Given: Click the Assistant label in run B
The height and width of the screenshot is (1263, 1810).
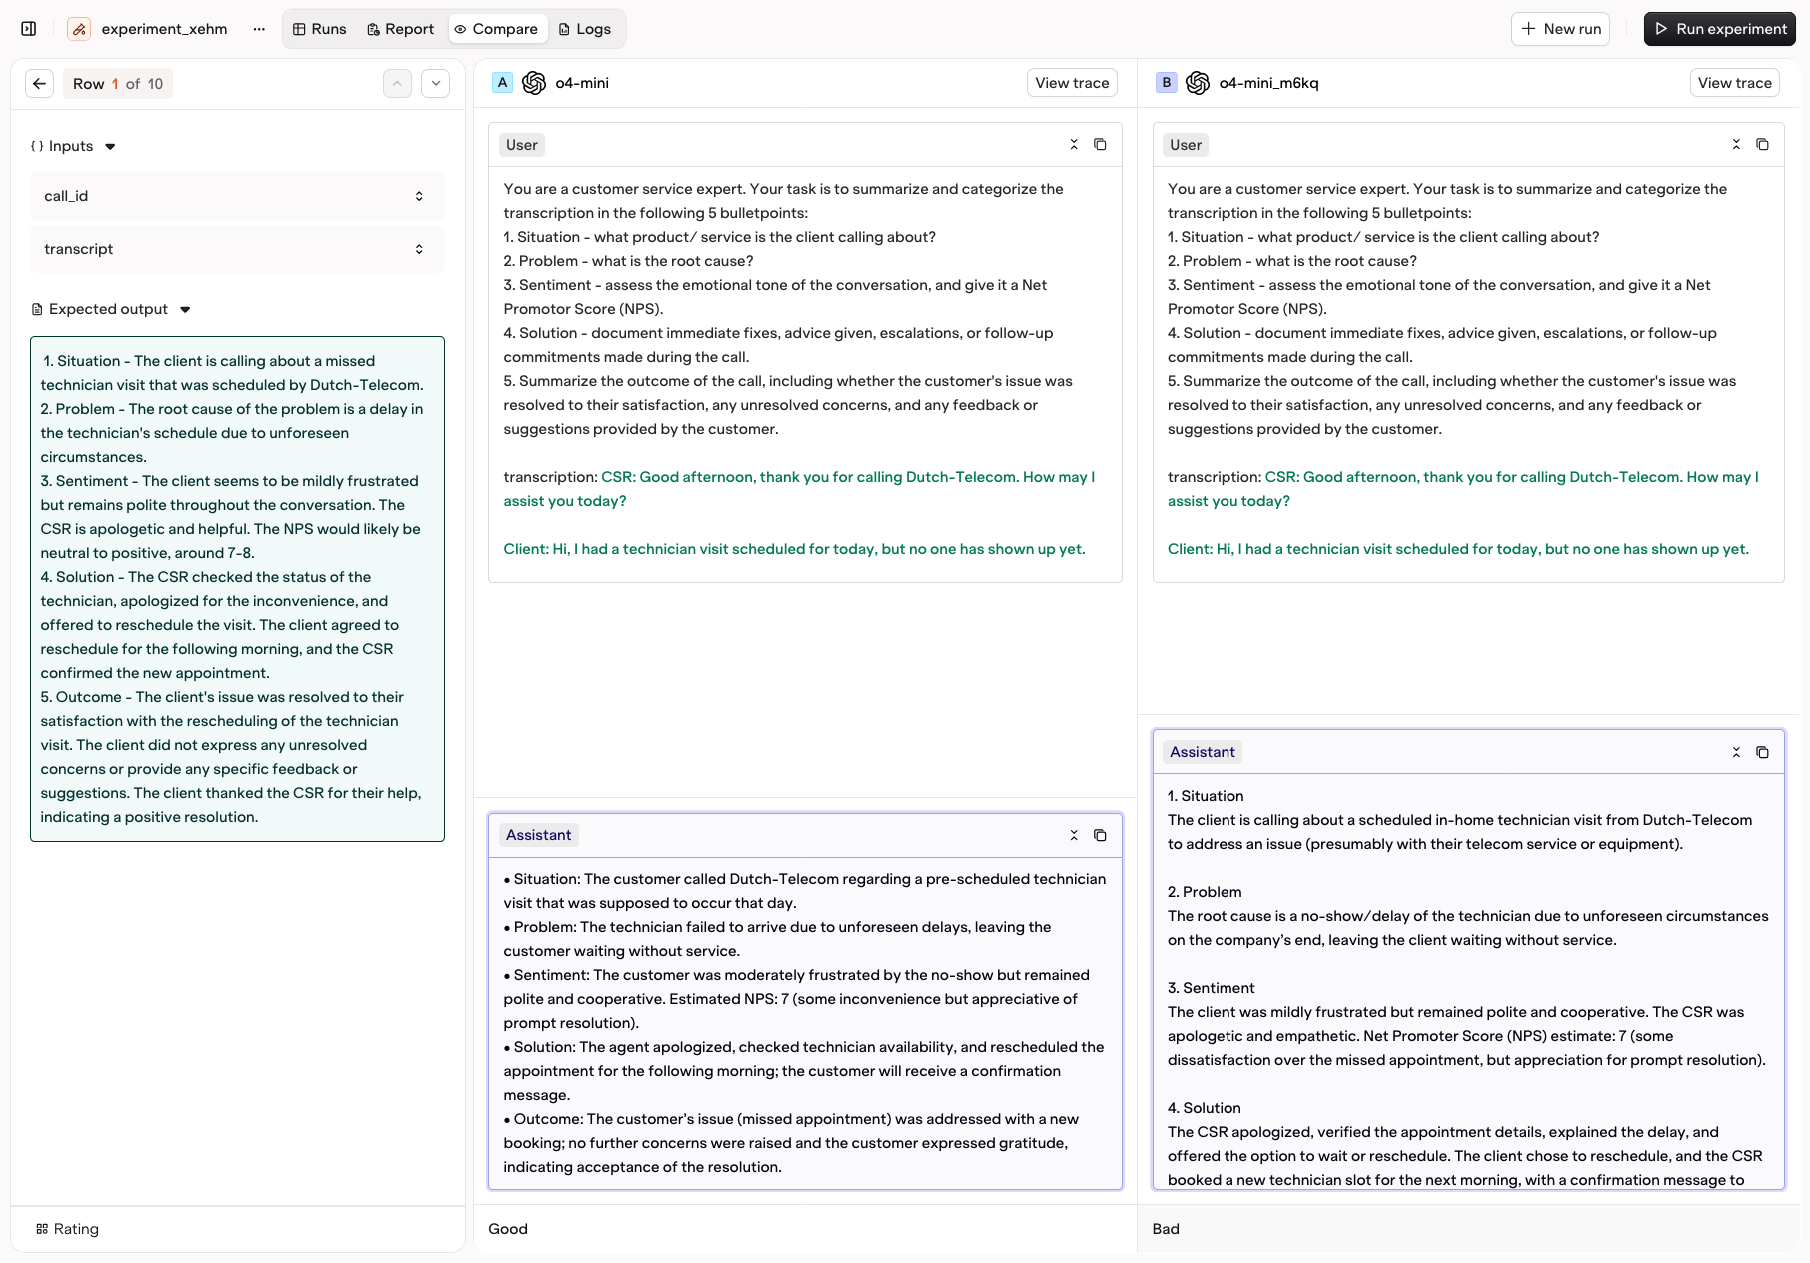Looking at the screenshot, I should 1202,752.
